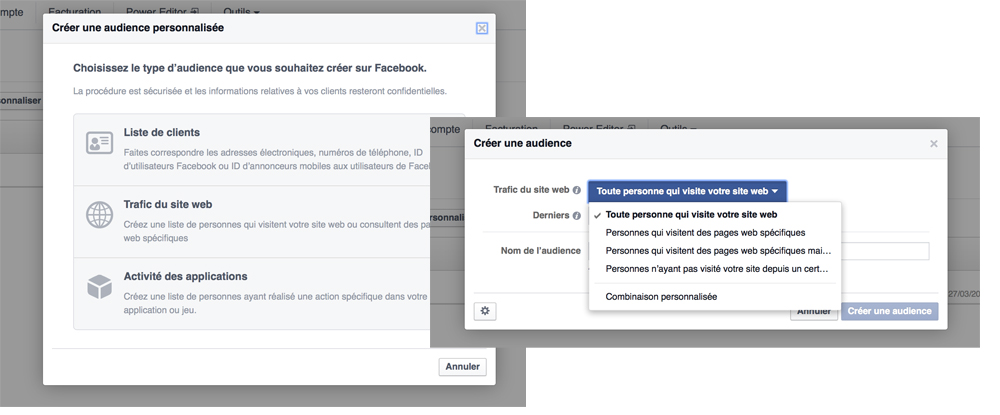
Task: Click info icon next to Trafic du site web
Action: pyautogui.click(x=577, y=190)
